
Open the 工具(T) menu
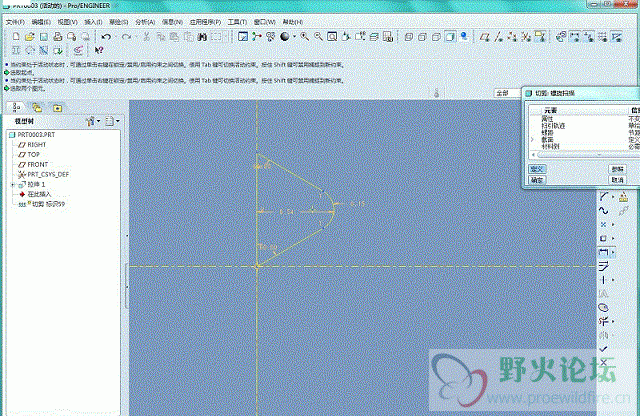click(237, 22)
